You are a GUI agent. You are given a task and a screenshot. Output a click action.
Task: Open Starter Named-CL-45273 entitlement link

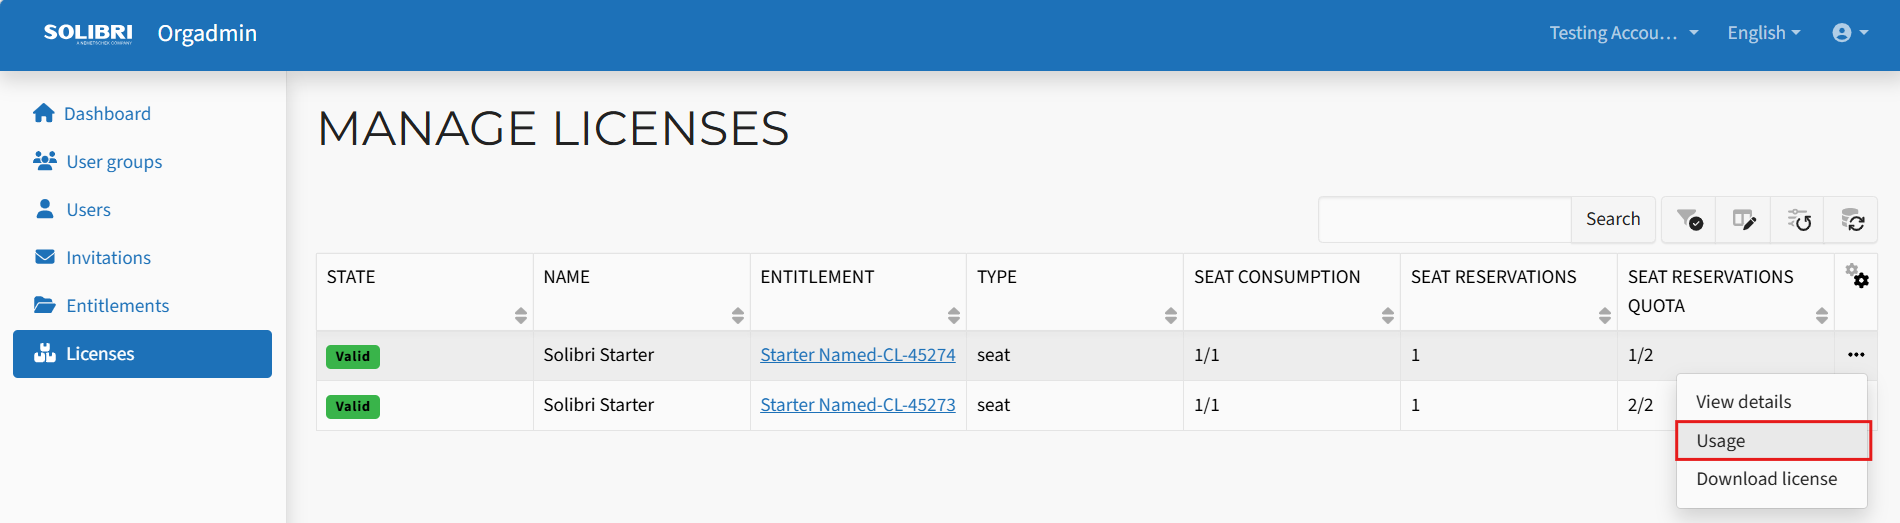[x=858, y=405]
